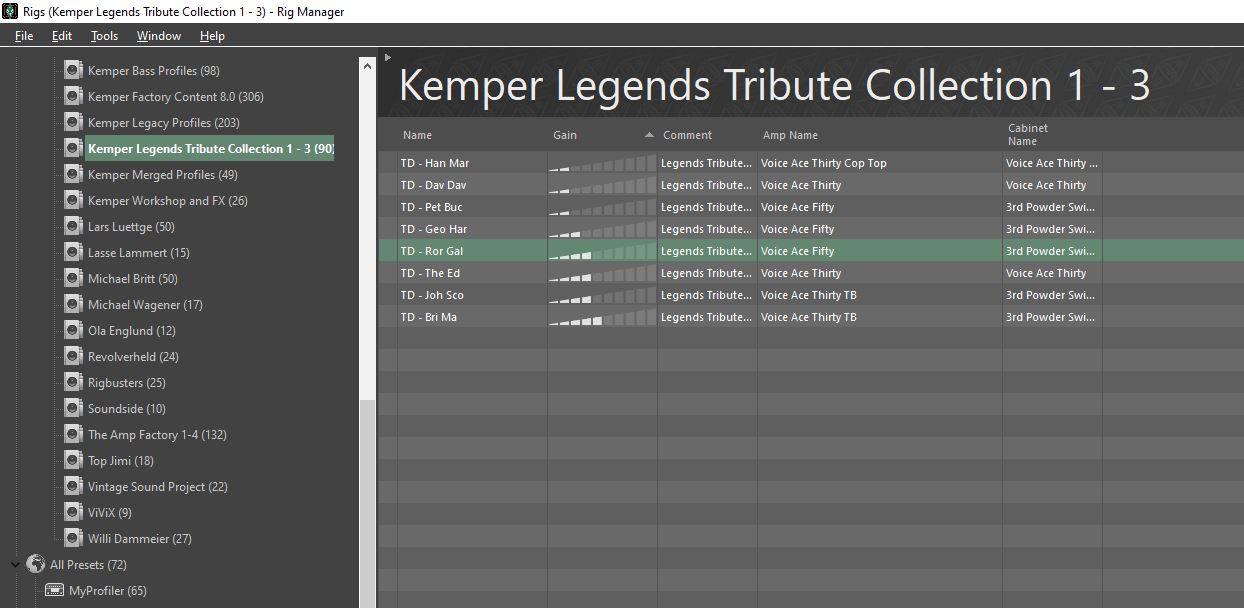The image size is (1244, 608).
Task: Click the Lasse Lammert pack icon
Action: pyautogui.click(x=72, y=253)
